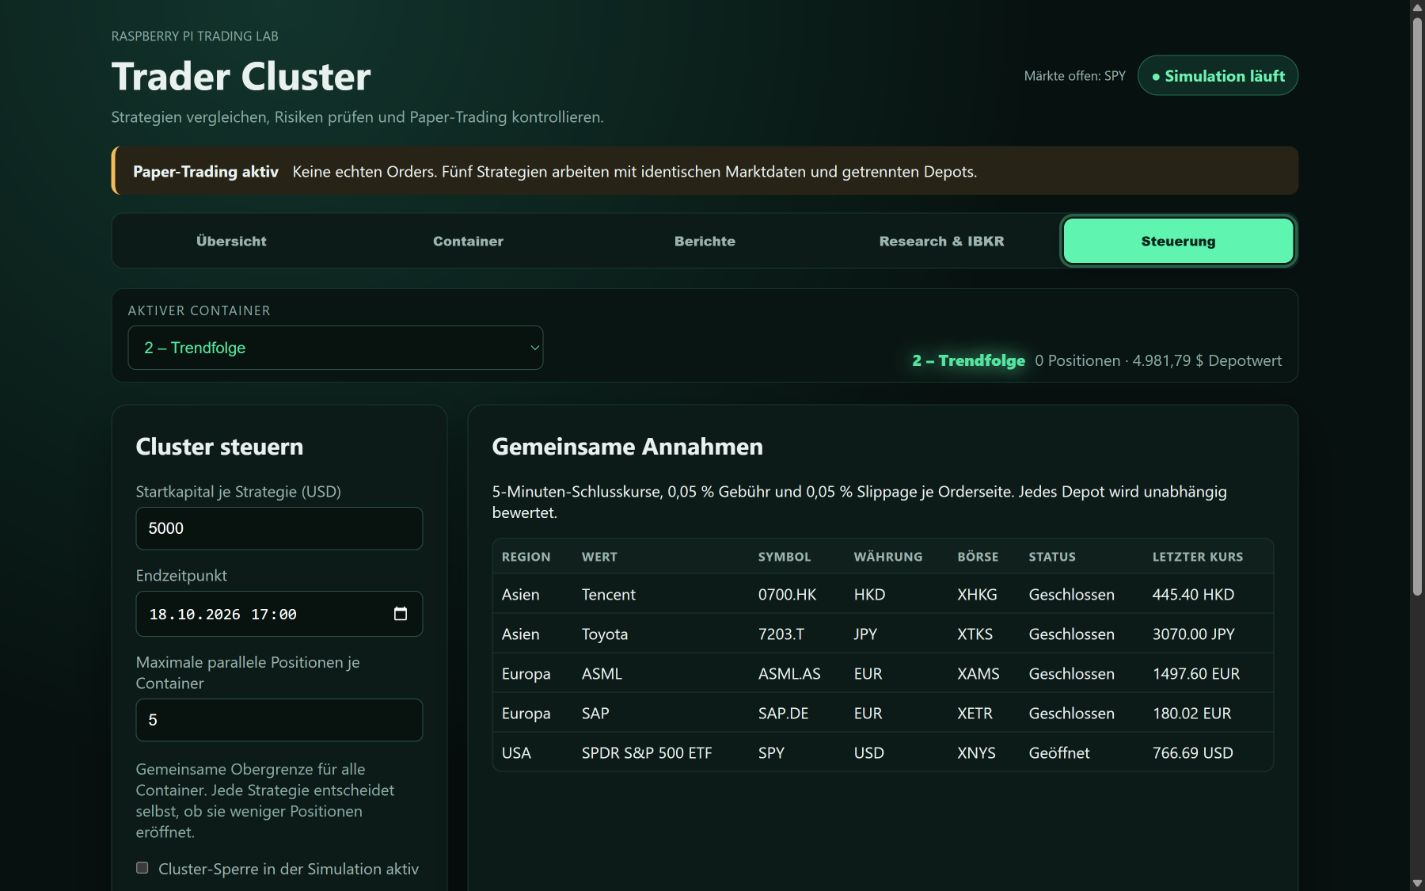The height and width of the screenshot is (891, 1425).
Task: Open the calendar picker icon in Endzeitpunkt
Action: coord(400,614)
